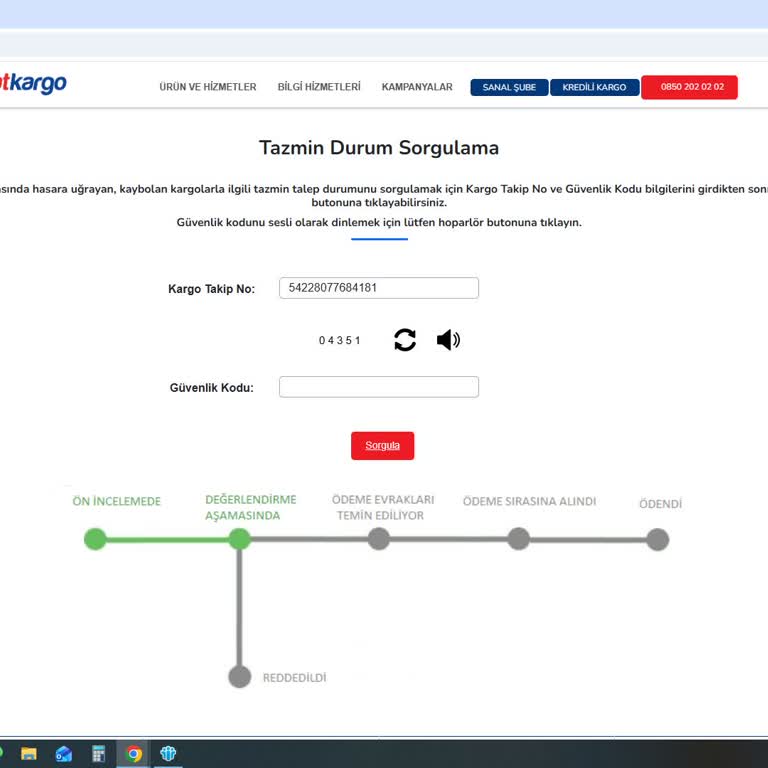768x768 pixels.
Task: Click the ÖN İNCELEMEDE label text
Action: [117, 501]
